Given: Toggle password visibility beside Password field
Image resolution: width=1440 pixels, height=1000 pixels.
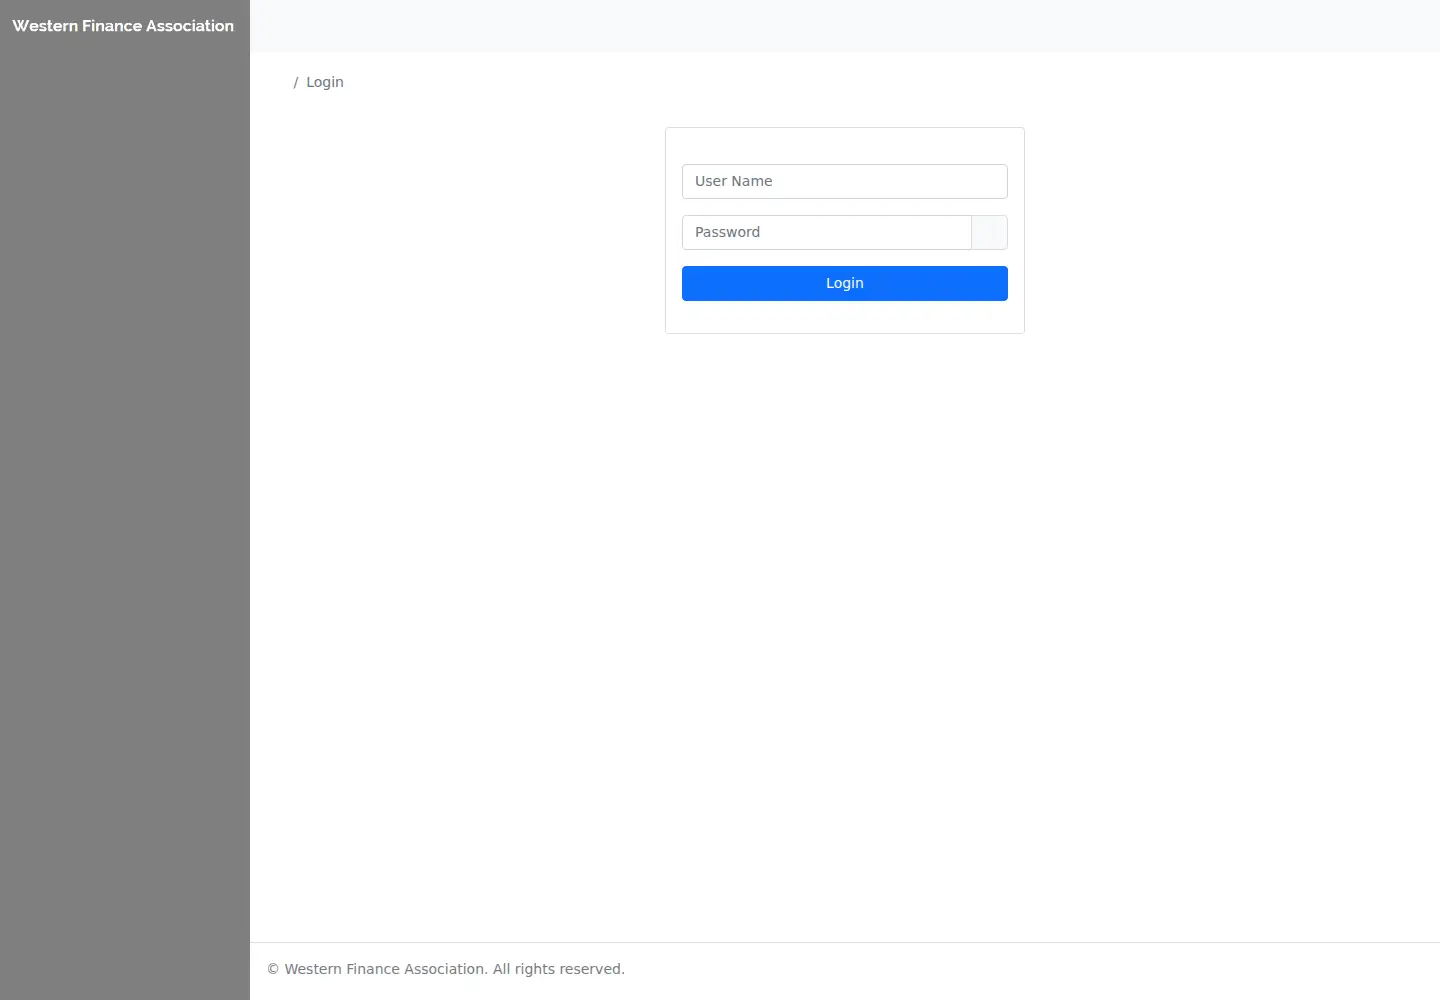Looking at the screenshot, I should click(x=989, y=232).
